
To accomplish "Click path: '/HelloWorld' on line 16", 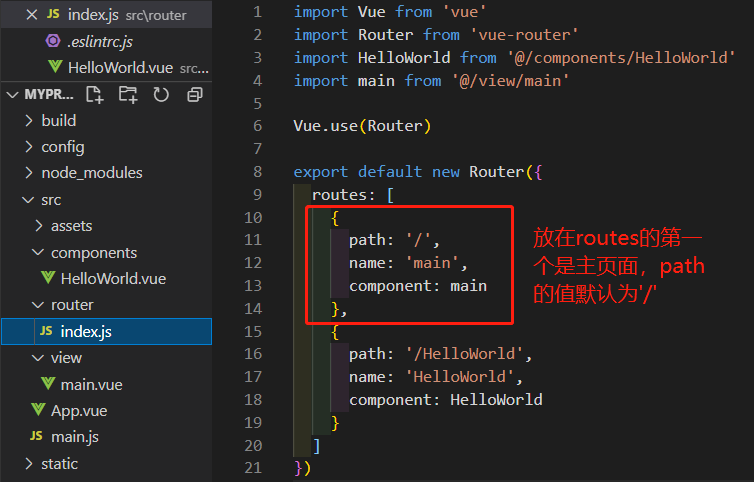I will (x=440, y=355).
